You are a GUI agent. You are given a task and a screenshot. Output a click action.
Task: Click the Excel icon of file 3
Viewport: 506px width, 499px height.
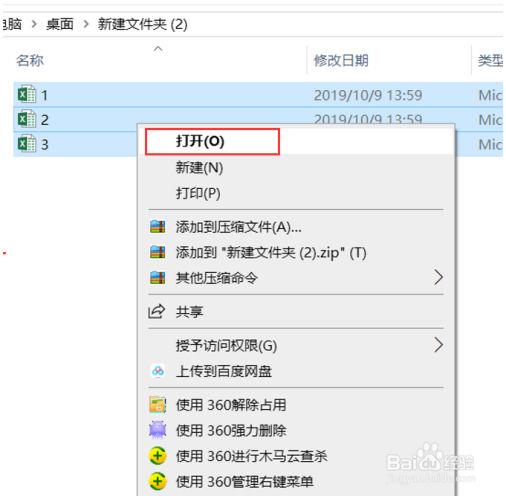[x=27, y=144]
